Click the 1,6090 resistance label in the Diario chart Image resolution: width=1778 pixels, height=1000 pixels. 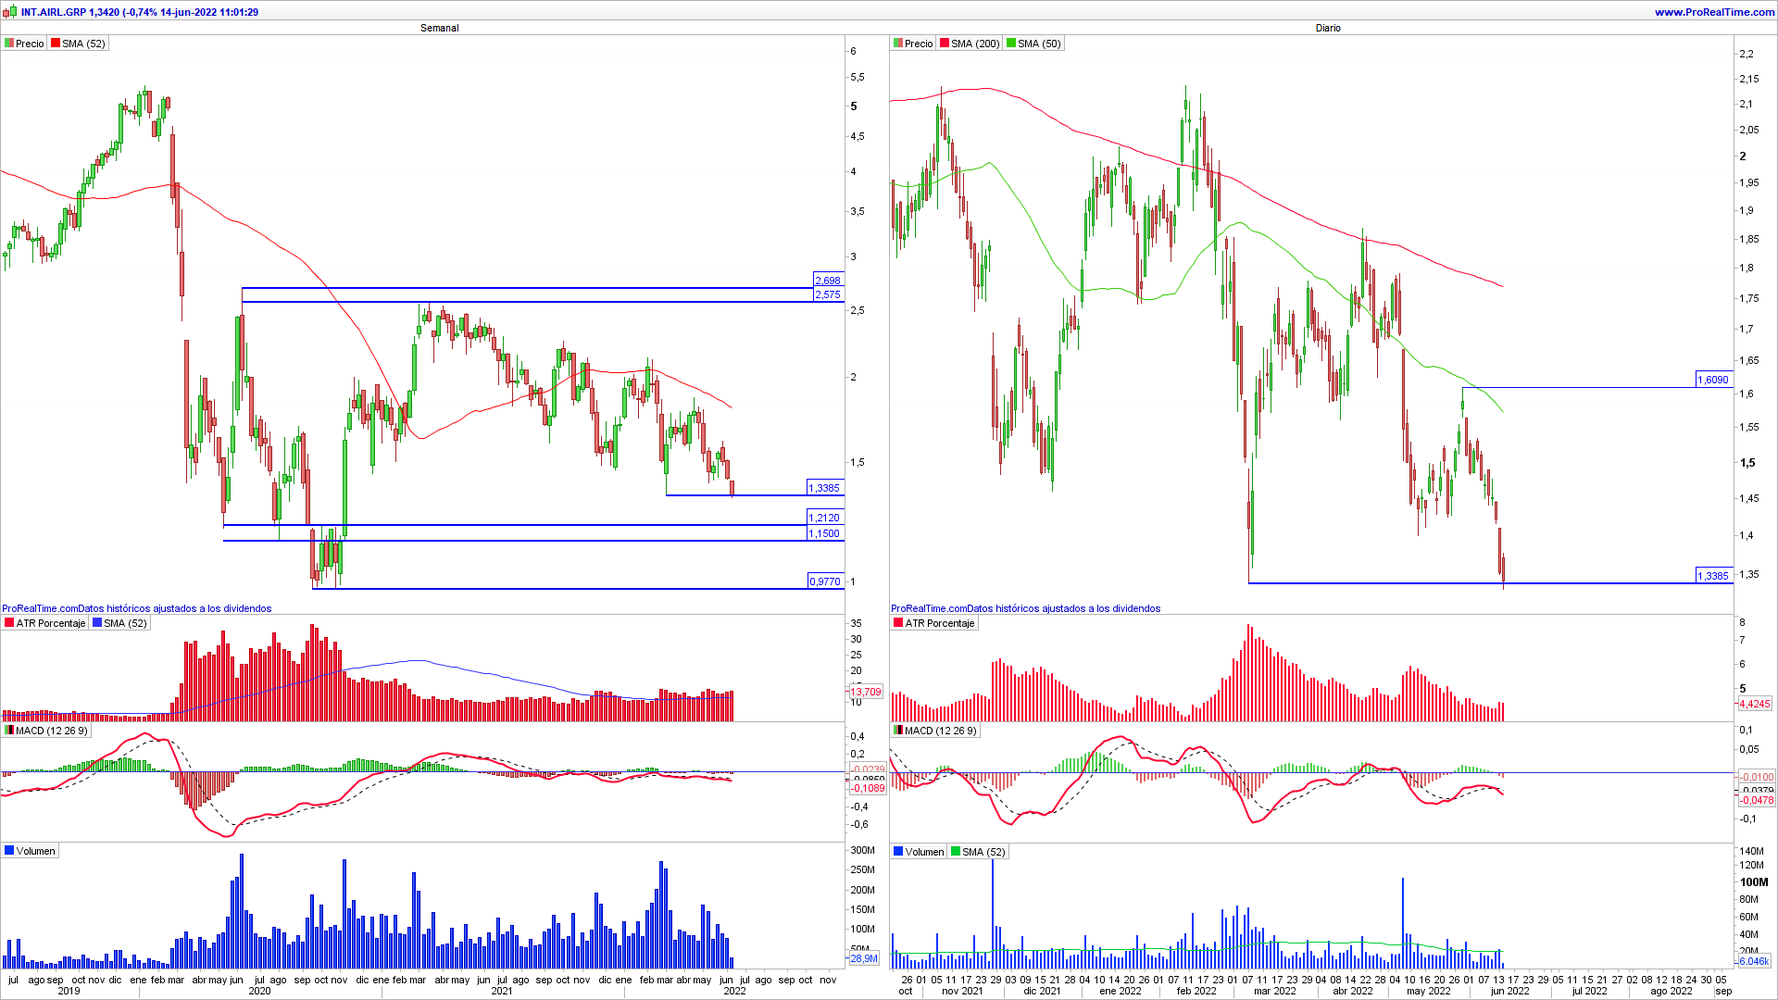1713,379
